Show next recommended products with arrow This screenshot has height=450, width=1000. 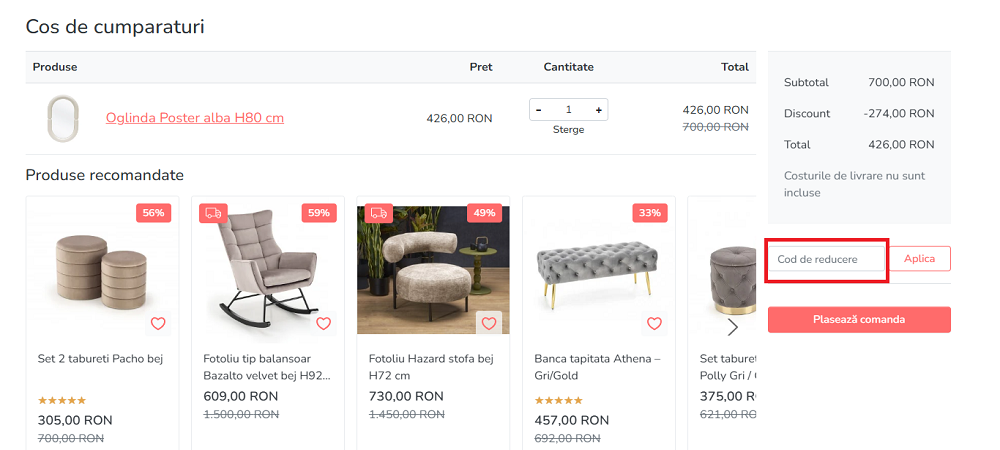(732, 327)
